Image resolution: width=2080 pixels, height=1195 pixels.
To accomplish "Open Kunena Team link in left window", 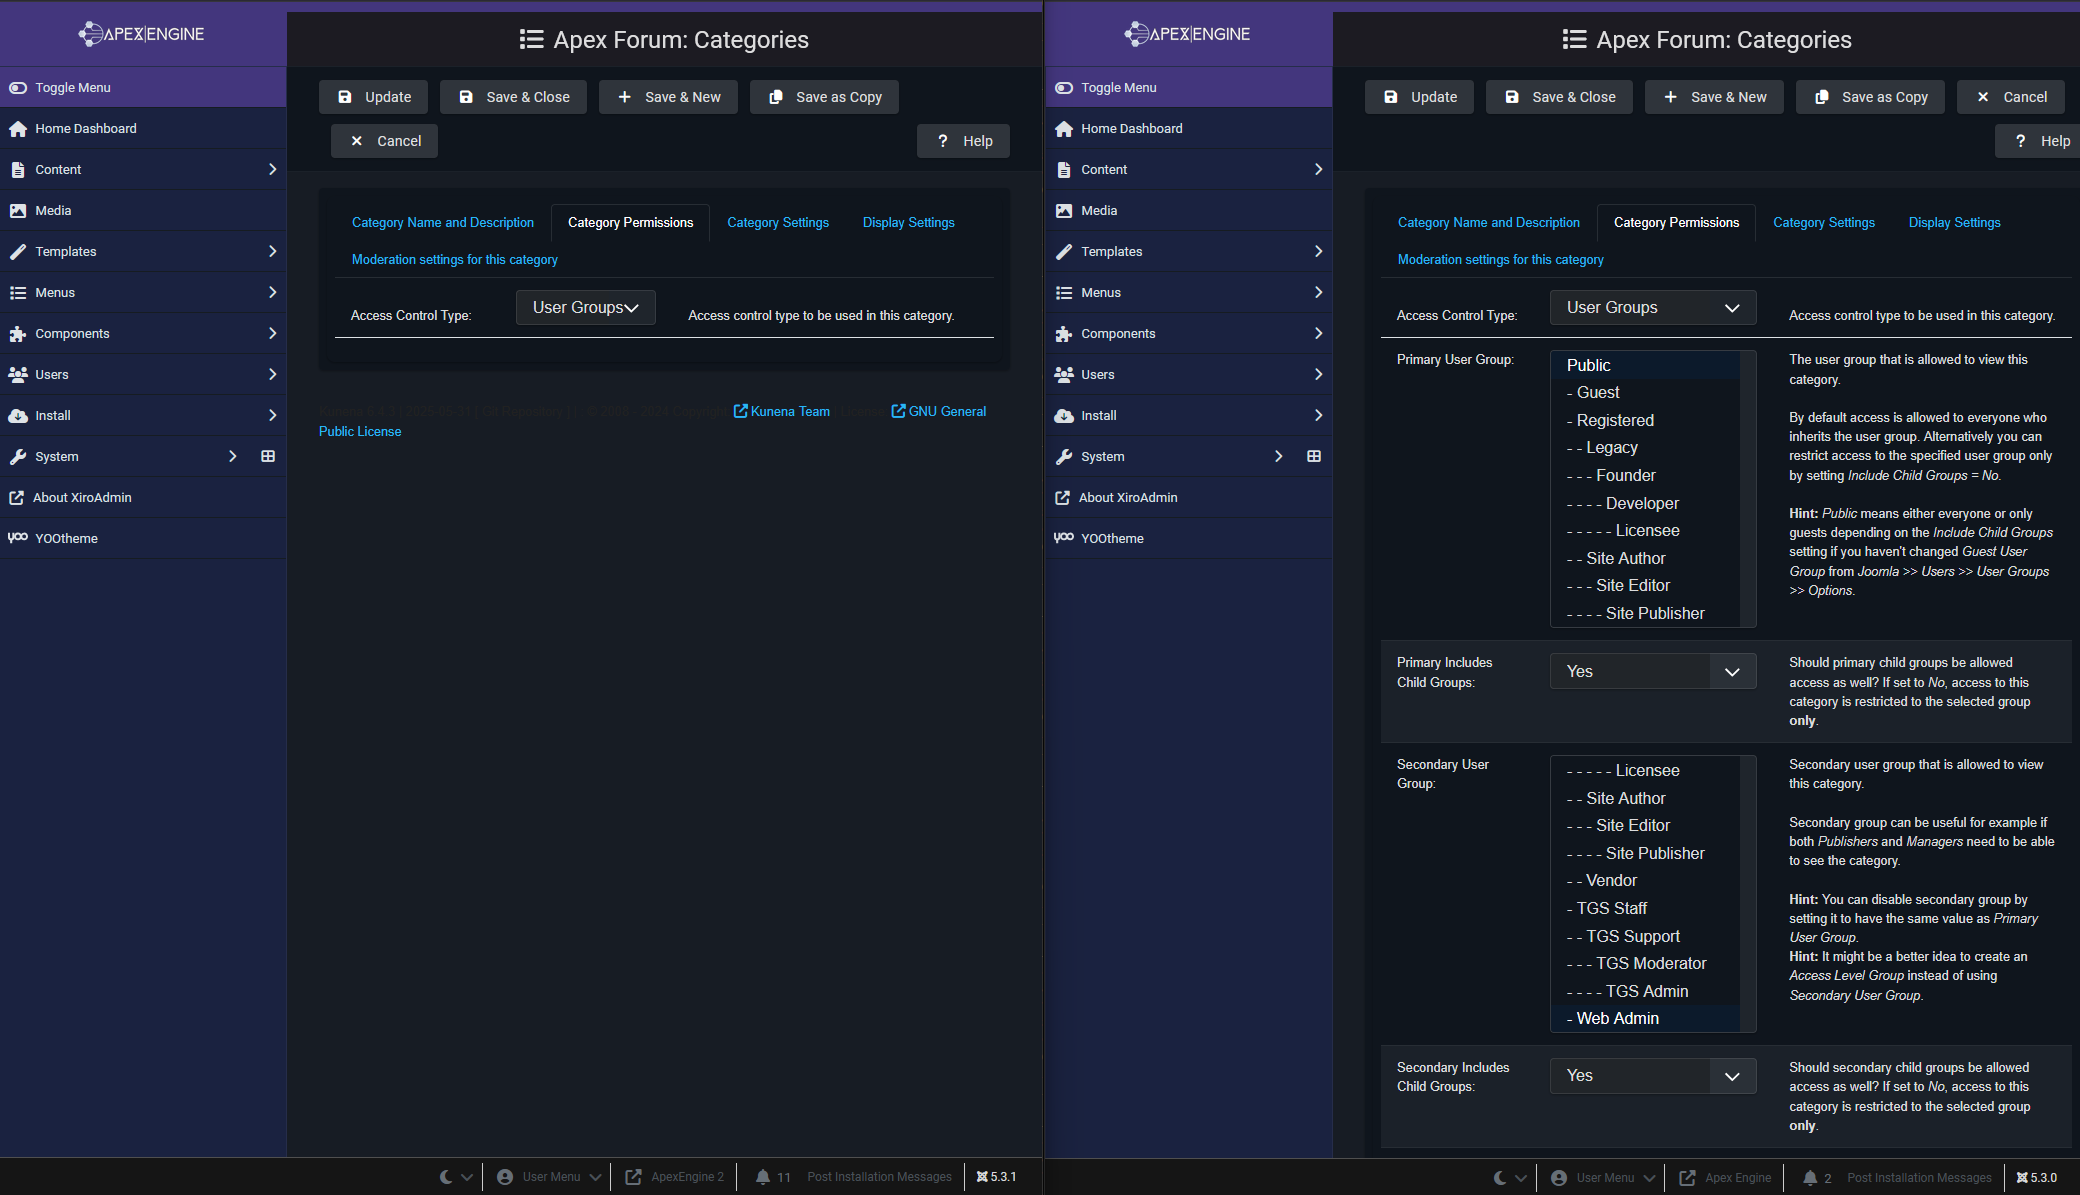I will click(782, 411).
